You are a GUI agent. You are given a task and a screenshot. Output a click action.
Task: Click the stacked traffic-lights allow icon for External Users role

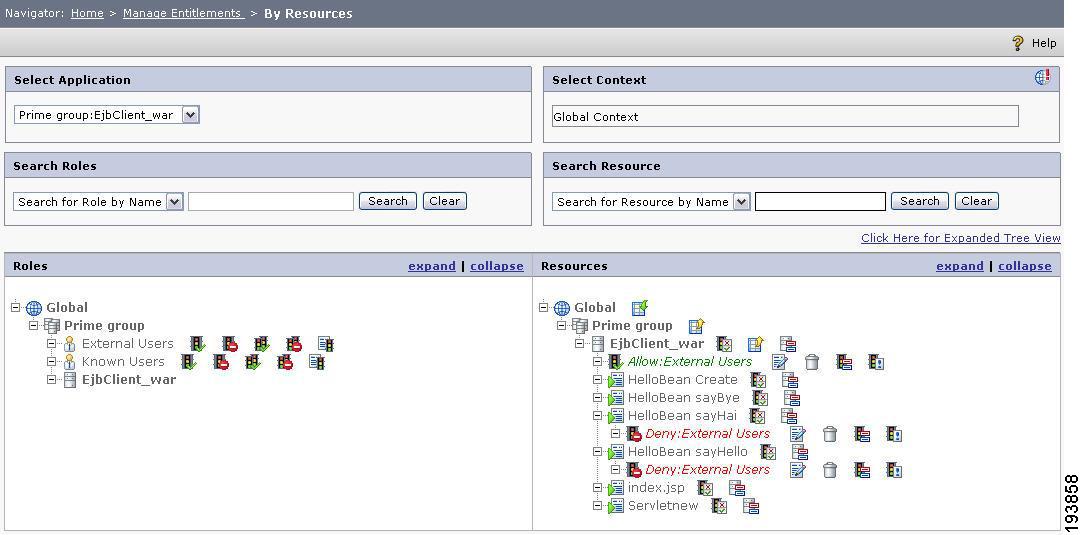click(x=262, y=344)
